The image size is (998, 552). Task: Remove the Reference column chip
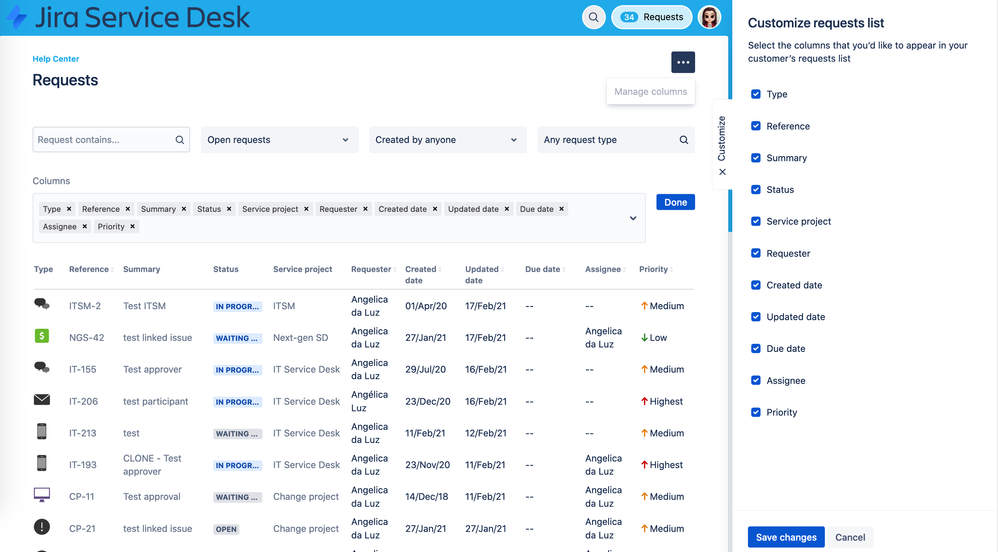[127, 209]
